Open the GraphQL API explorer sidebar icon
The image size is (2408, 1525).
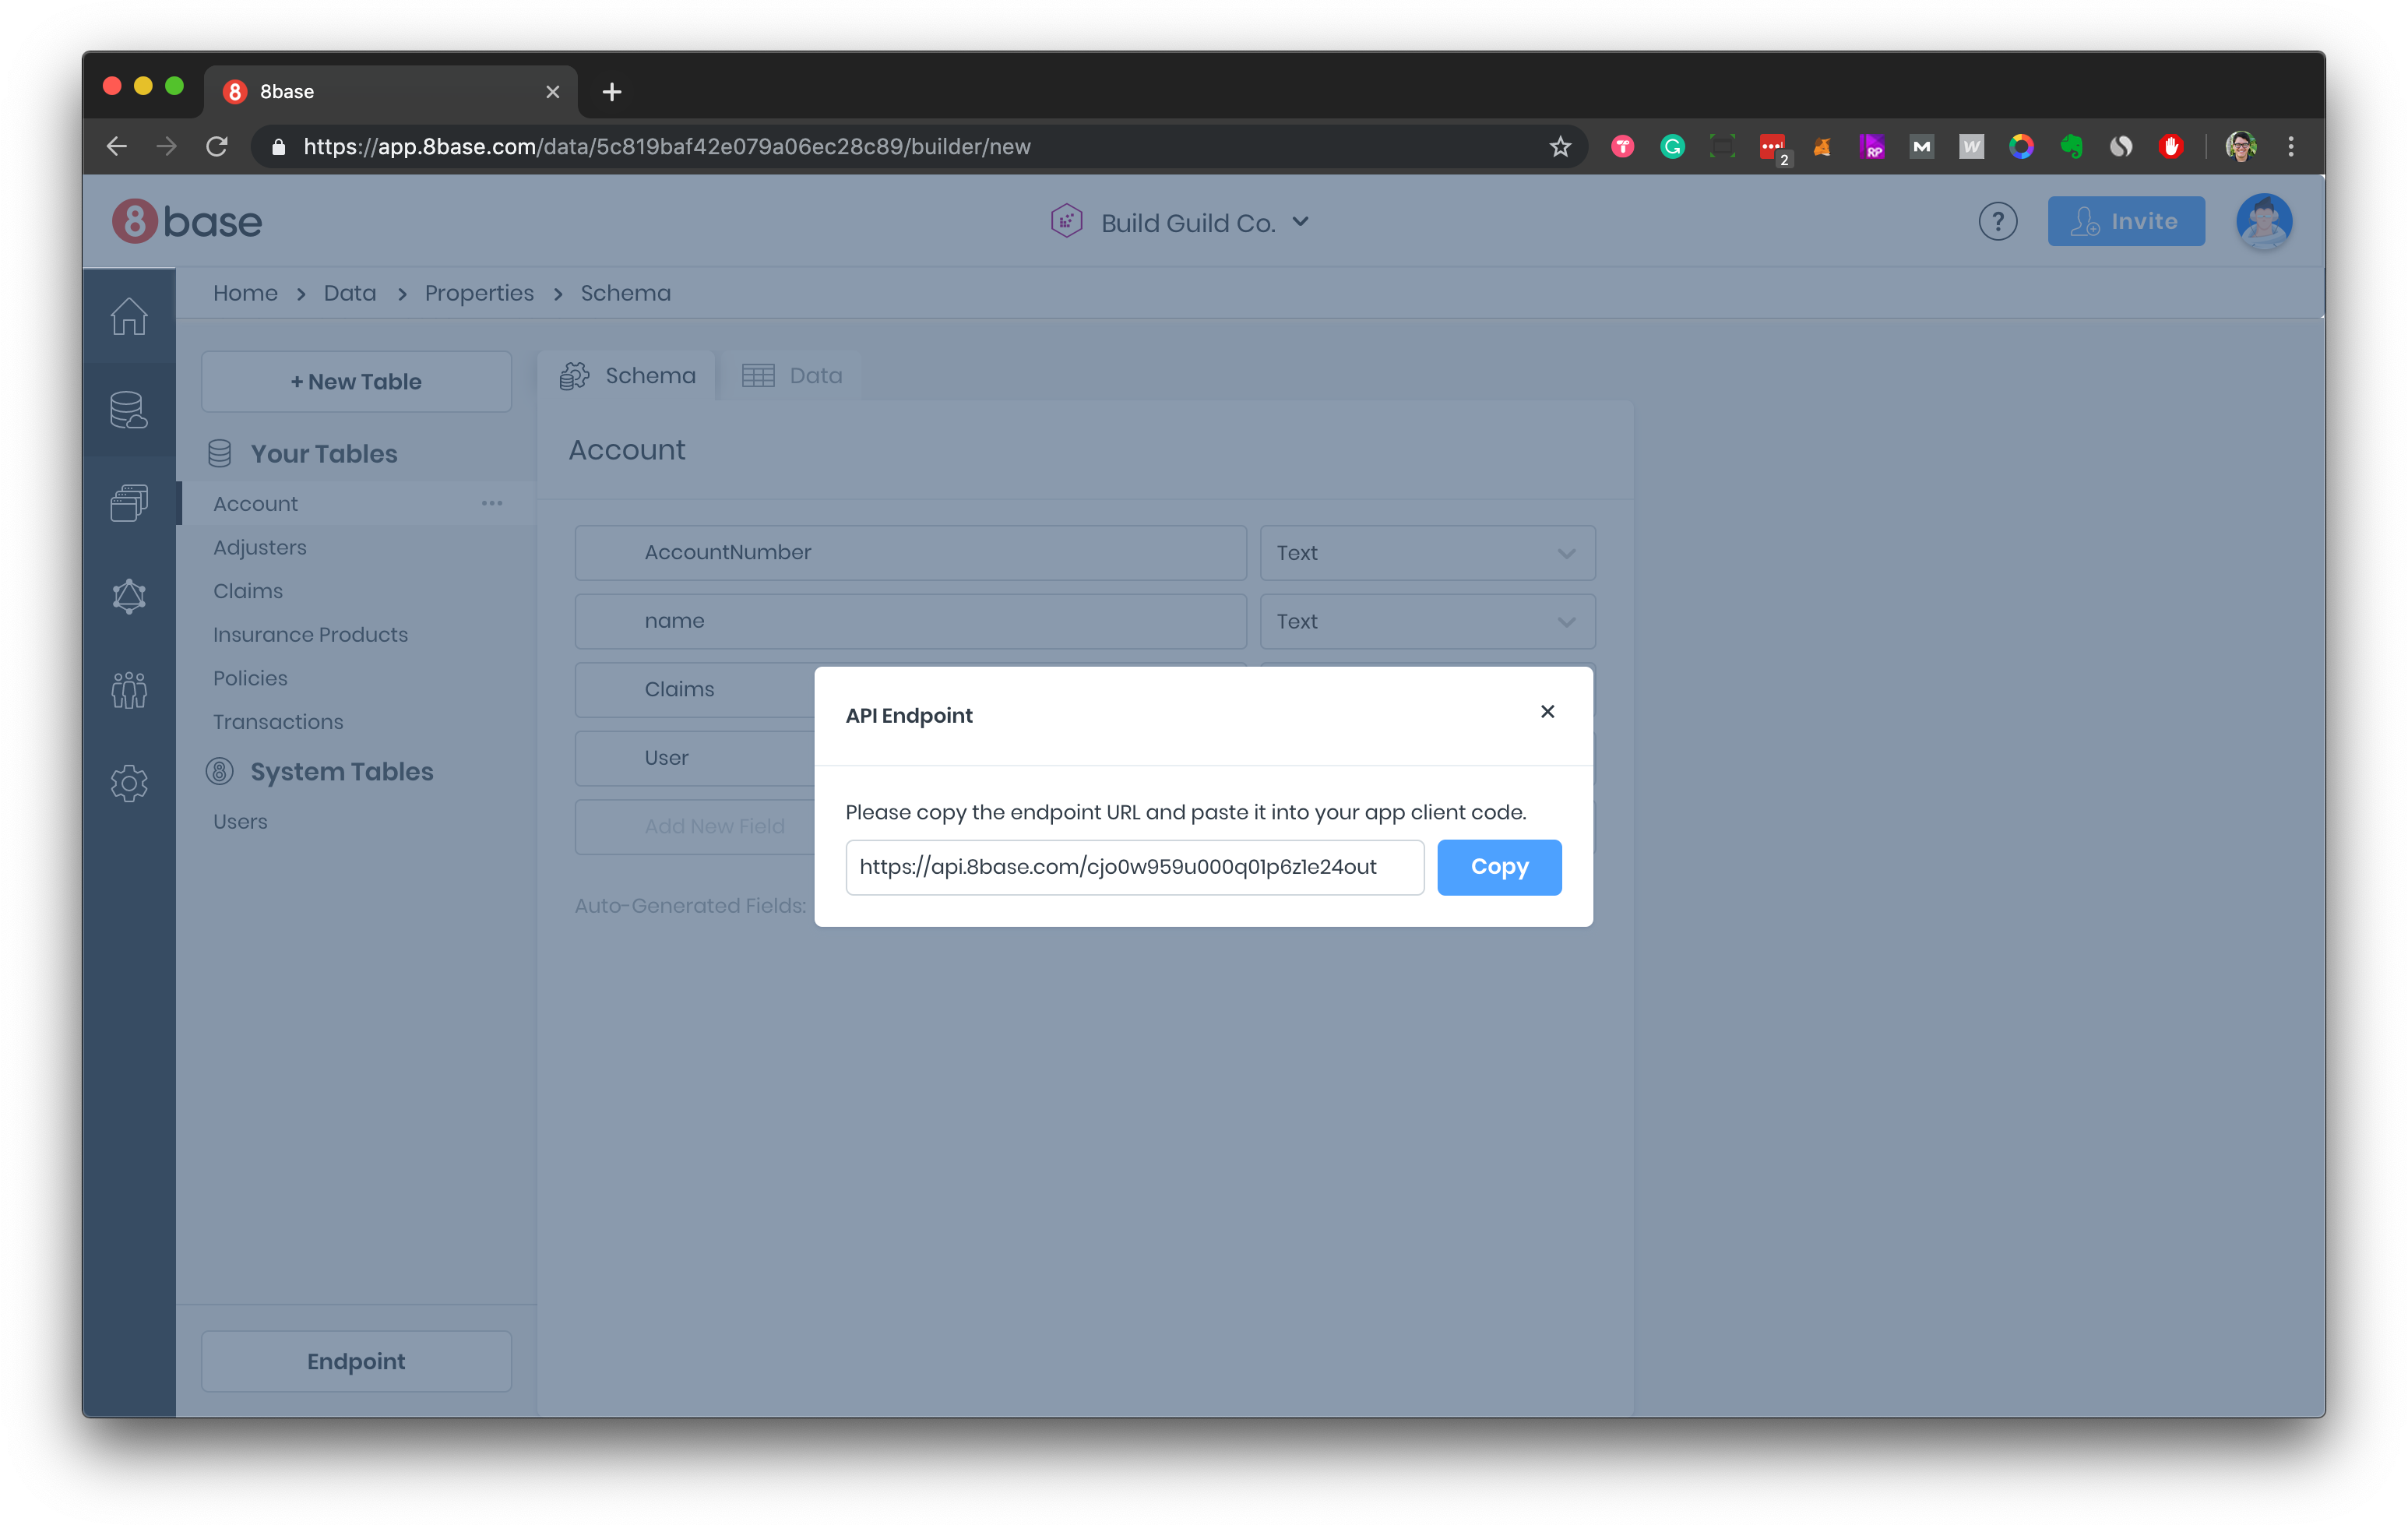[x=129, y=597]
